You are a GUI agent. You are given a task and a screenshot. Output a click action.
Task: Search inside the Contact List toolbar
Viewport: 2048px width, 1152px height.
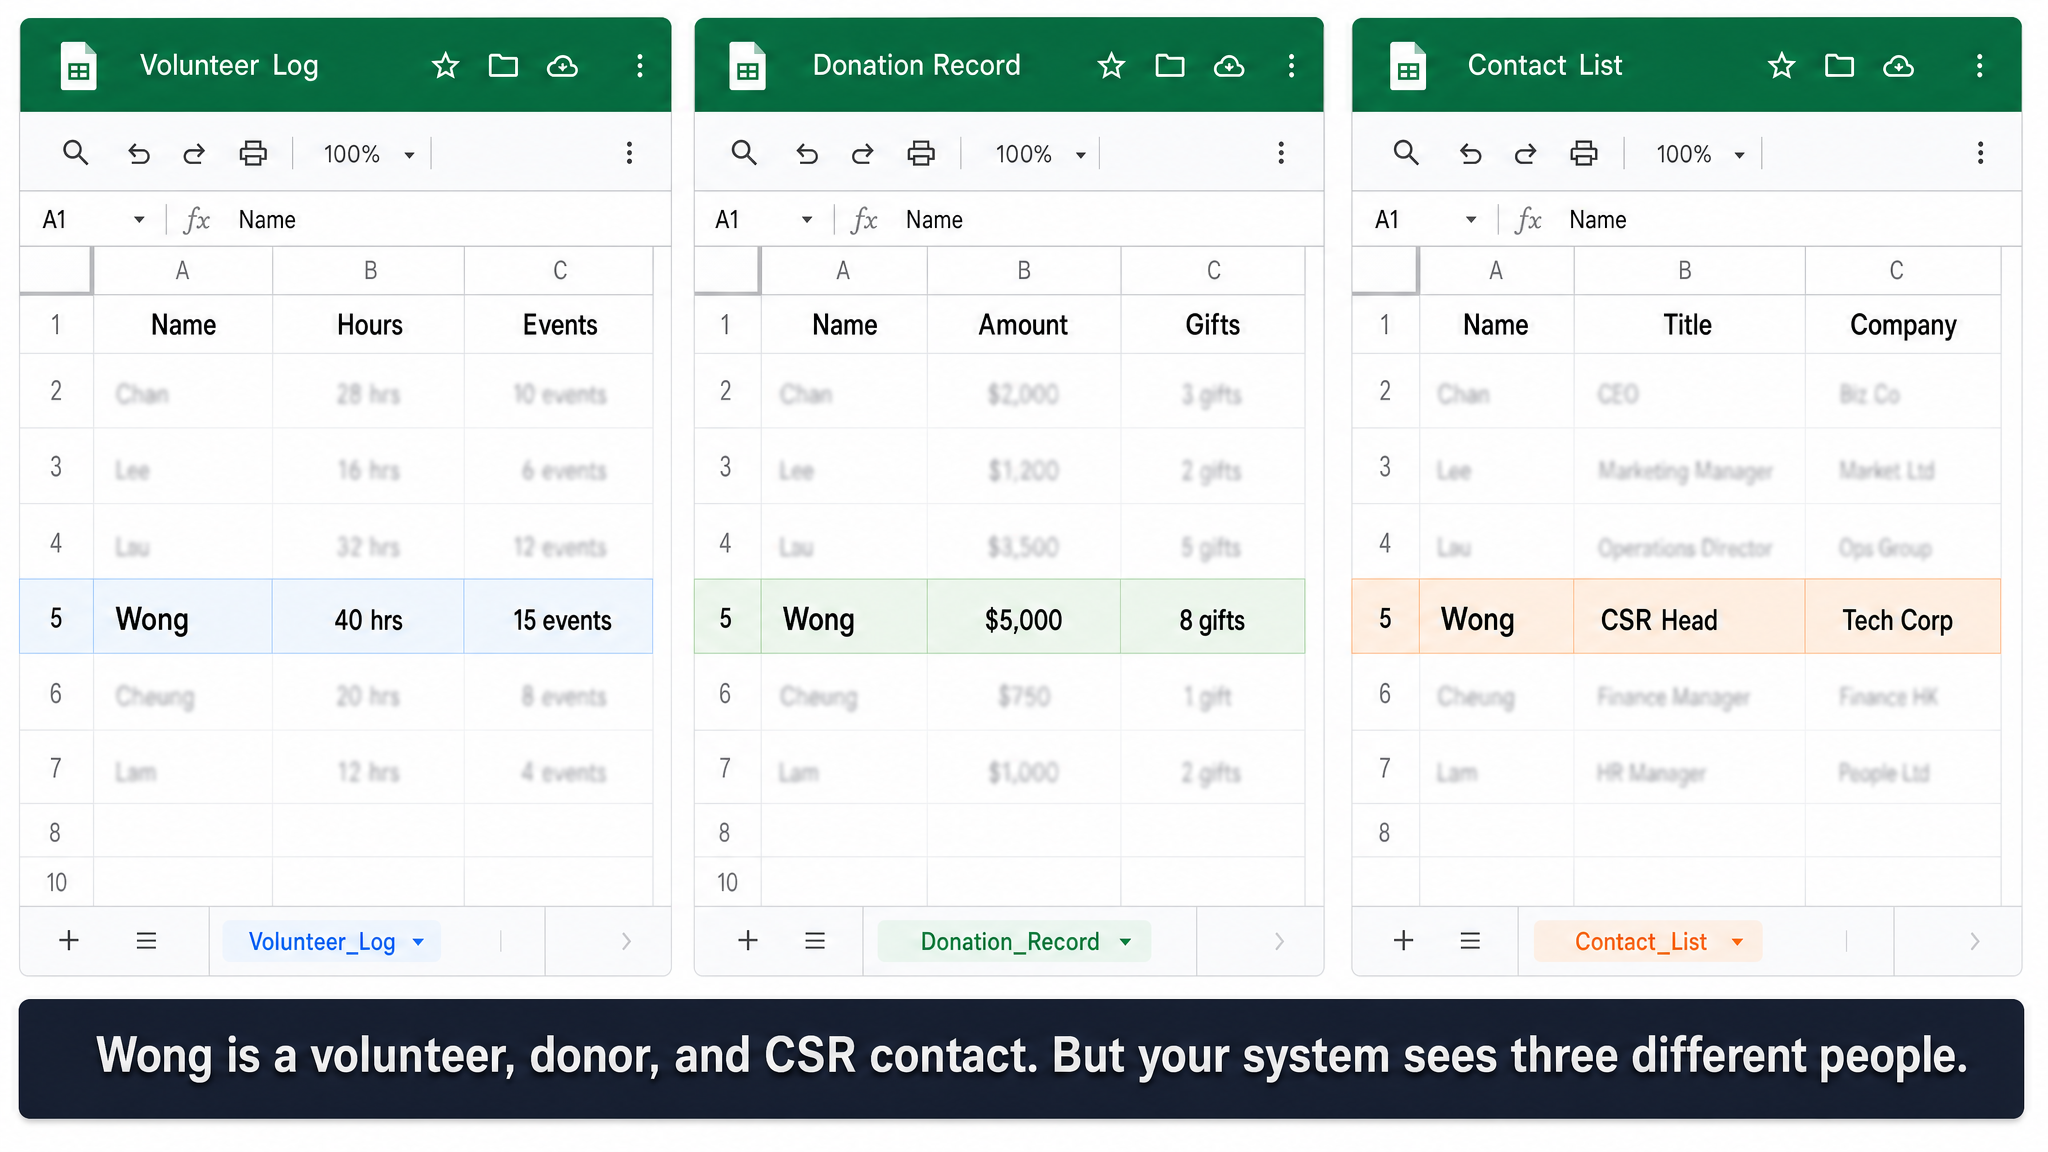click(x=1406, y=153)
